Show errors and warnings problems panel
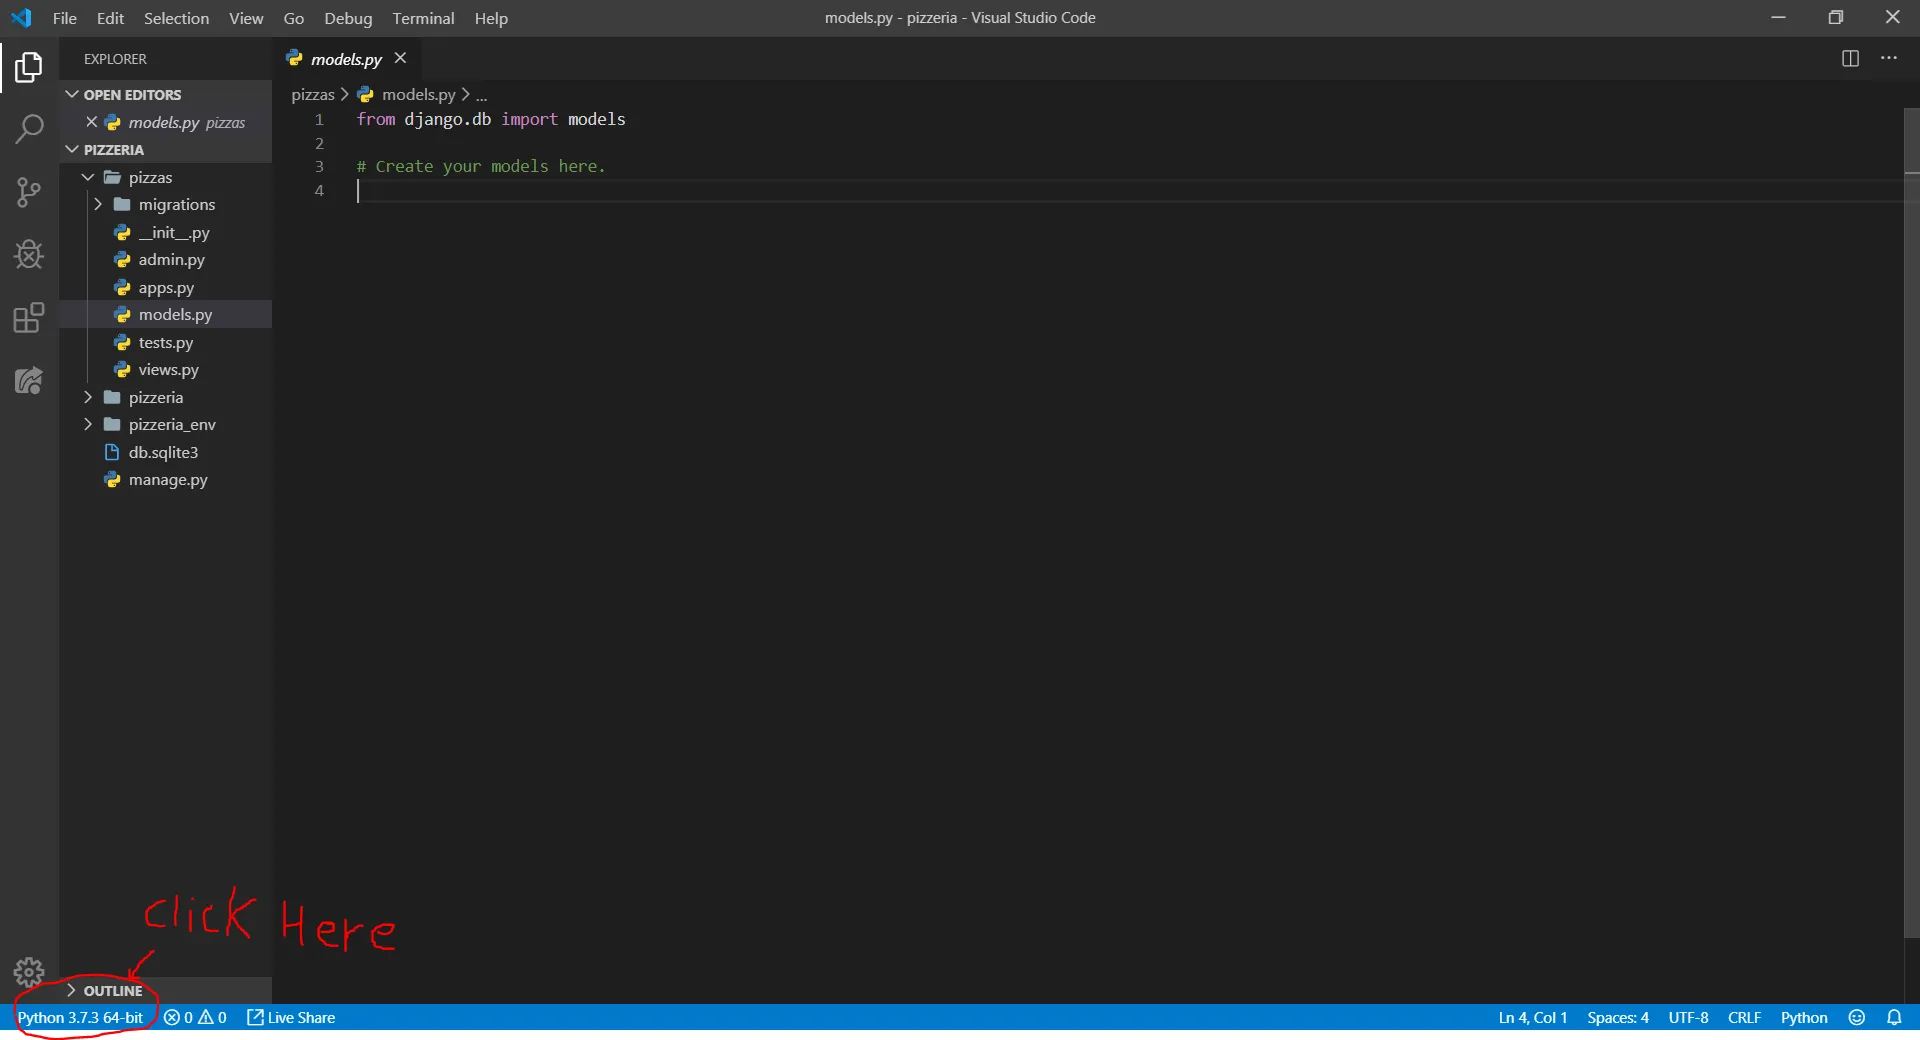This screenshot has width=1920, height=1040. [x=195, y=1017]
